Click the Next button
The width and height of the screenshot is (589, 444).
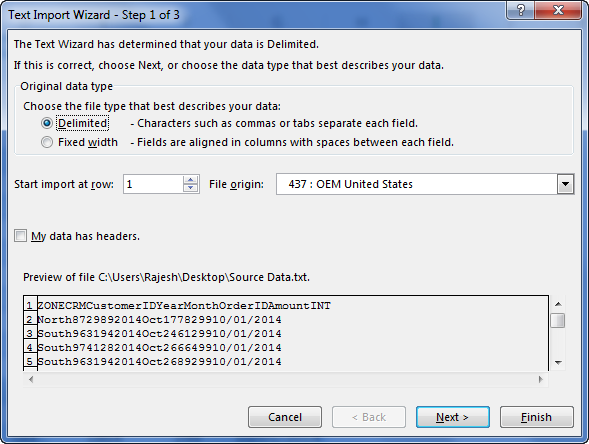click(x=453, y=417)
